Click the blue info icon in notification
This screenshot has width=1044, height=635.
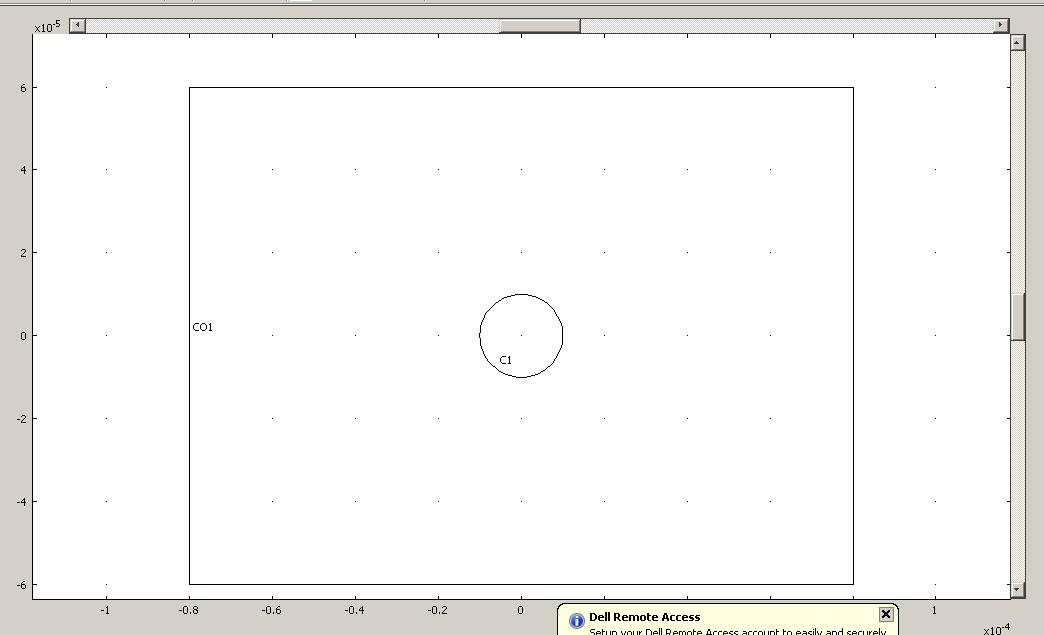point(576,621)
